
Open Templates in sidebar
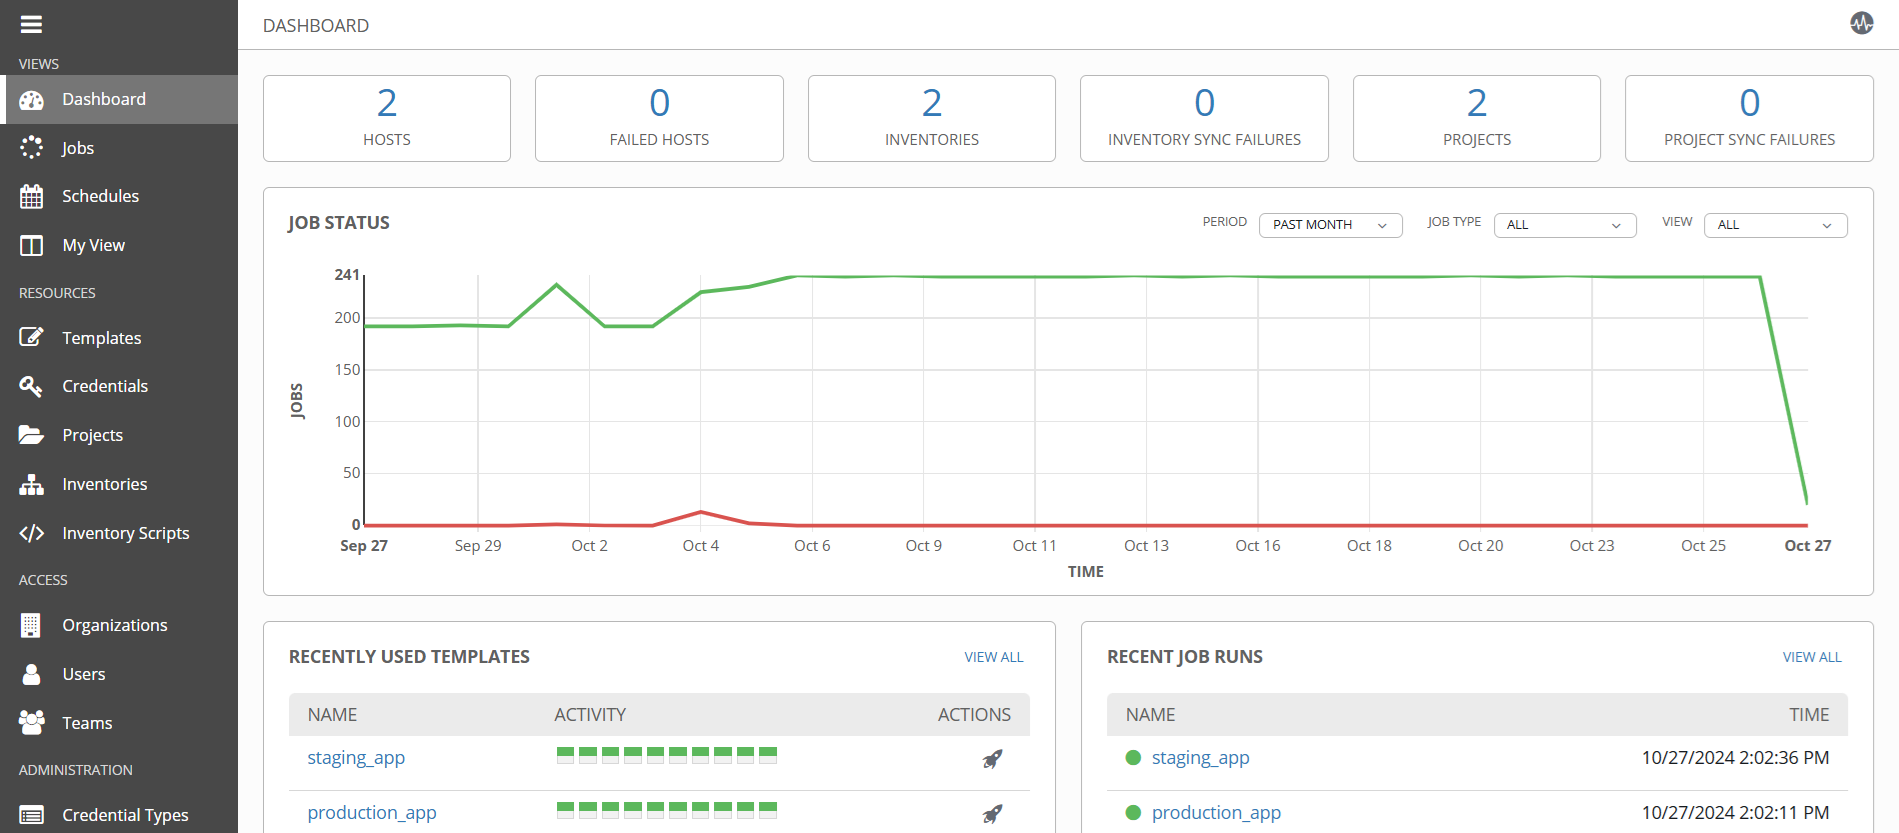tap(119, 338)
